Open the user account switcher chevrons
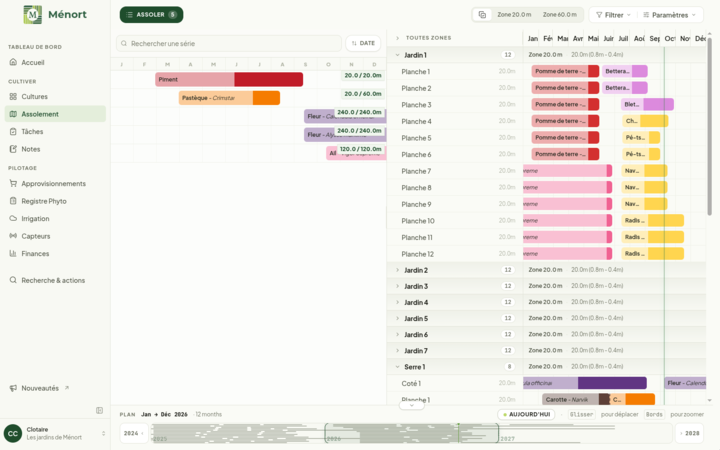 (x=103, y=433)
